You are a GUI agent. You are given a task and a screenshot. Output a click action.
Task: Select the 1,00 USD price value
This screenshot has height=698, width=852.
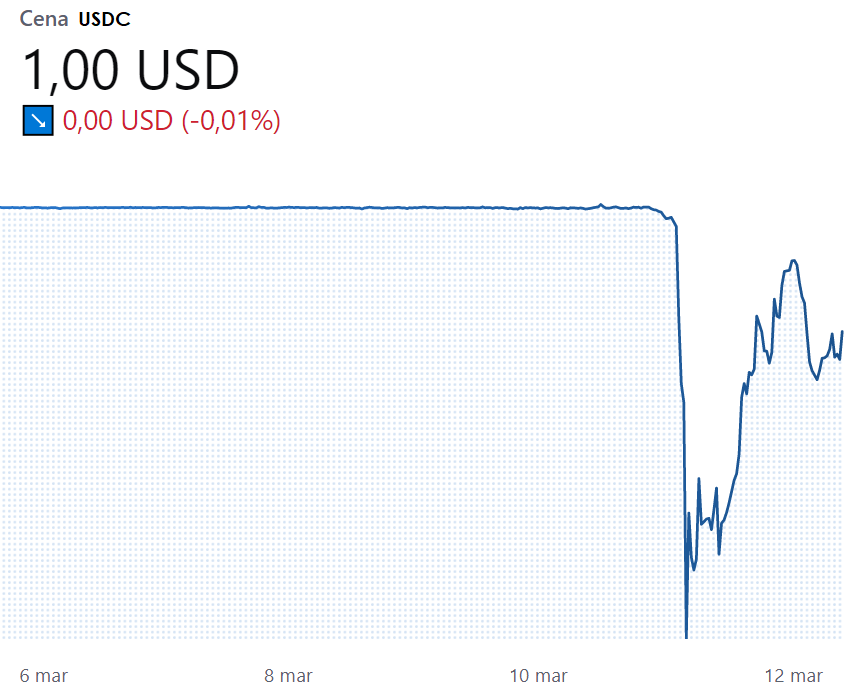coord(130,70)
